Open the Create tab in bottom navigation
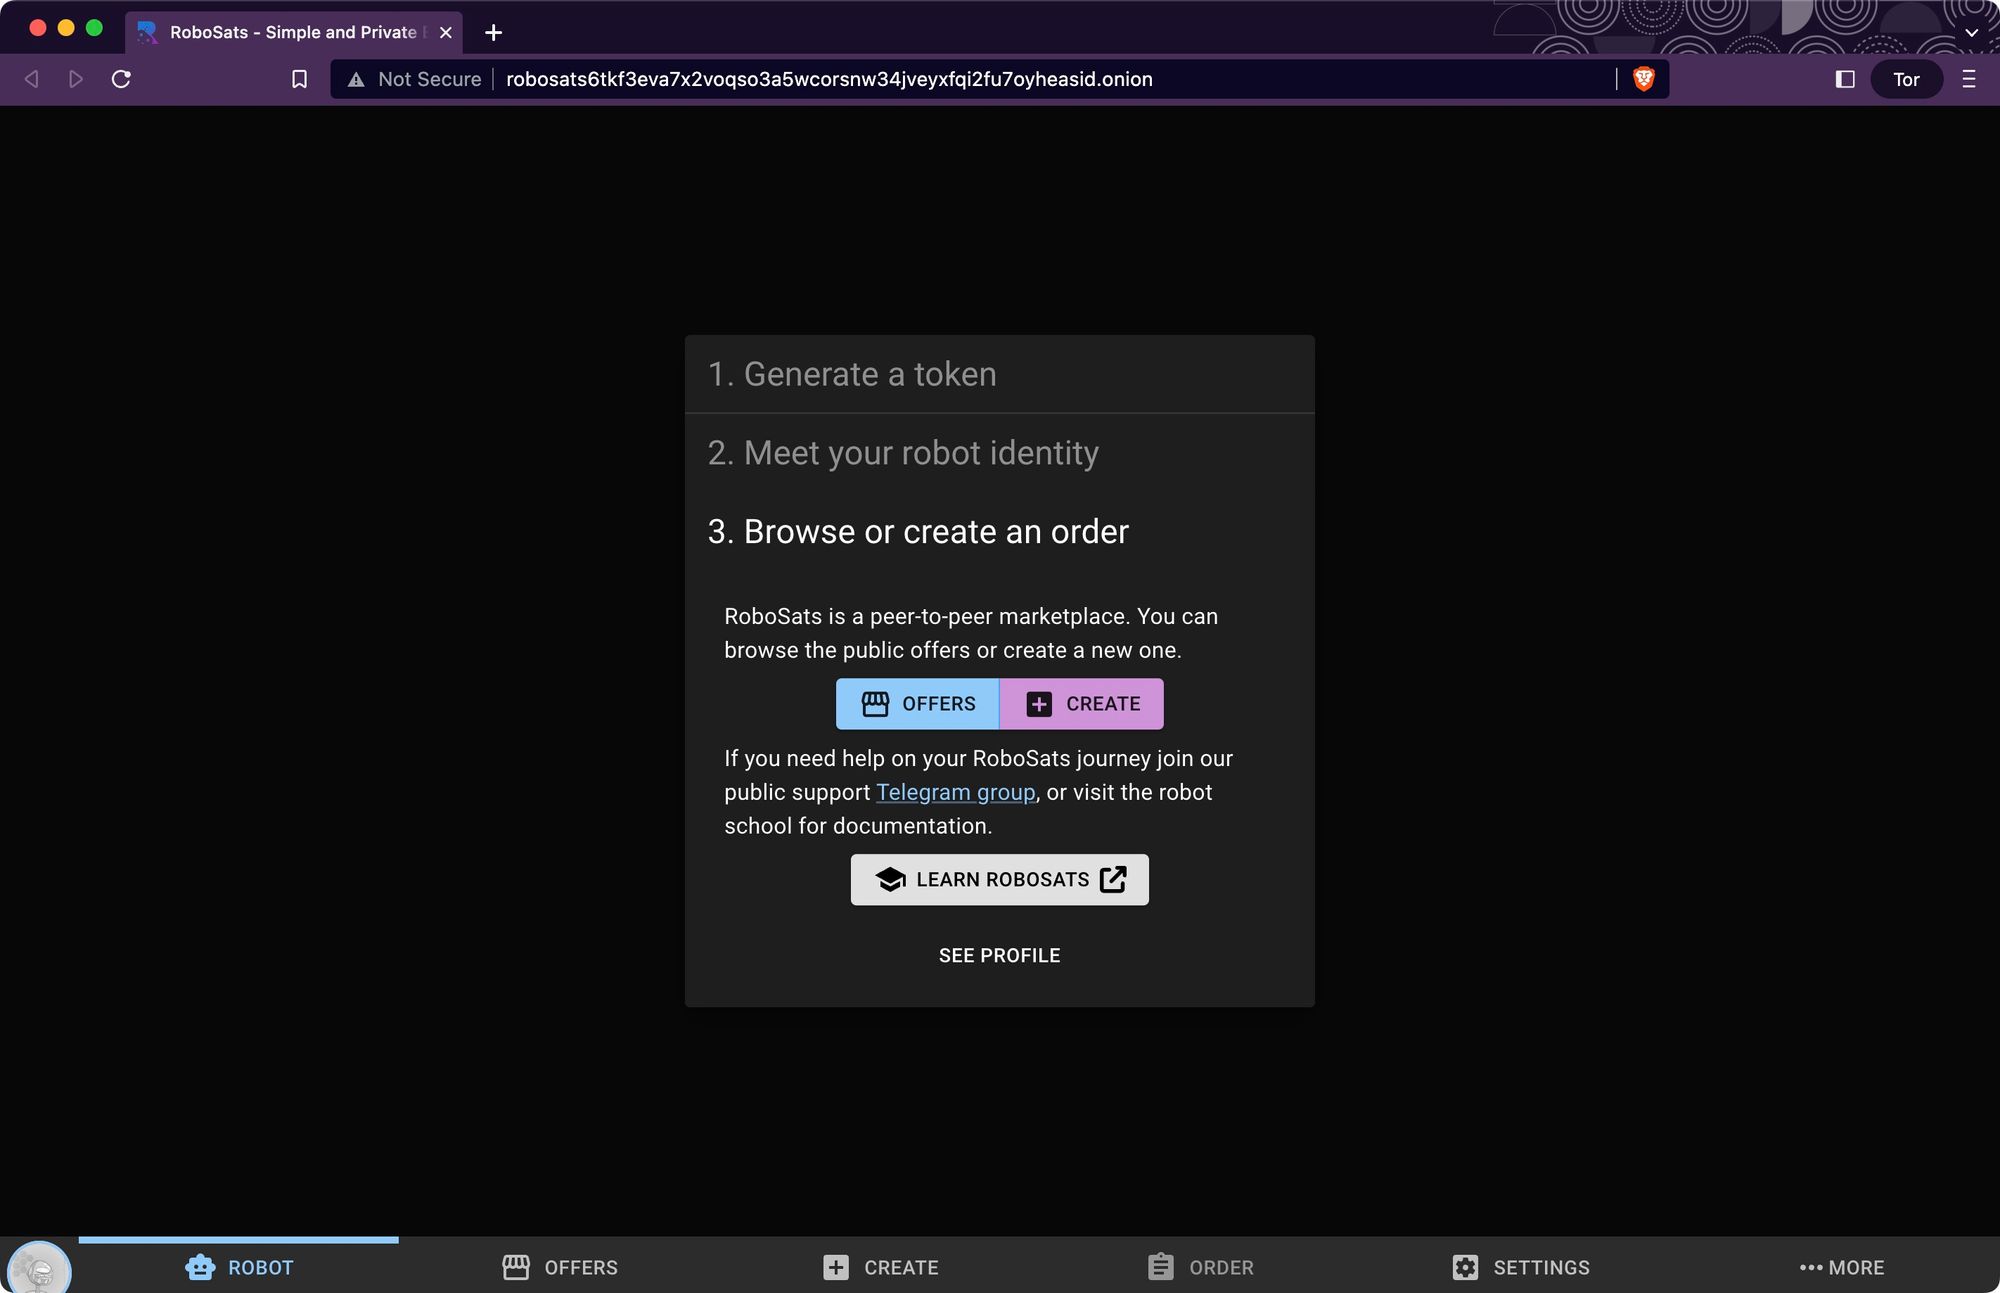 click(x=880, y=1267)
